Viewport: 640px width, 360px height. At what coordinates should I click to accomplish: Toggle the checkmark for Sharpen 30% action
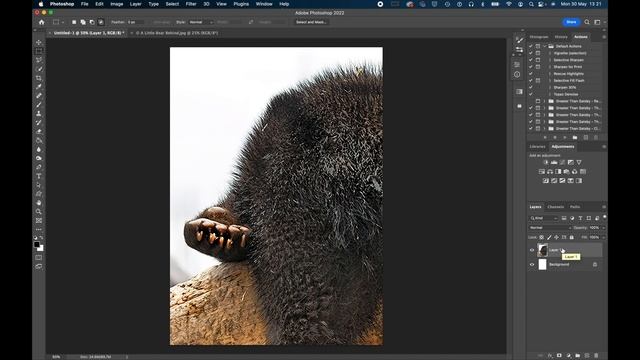[x=531, y=87]
